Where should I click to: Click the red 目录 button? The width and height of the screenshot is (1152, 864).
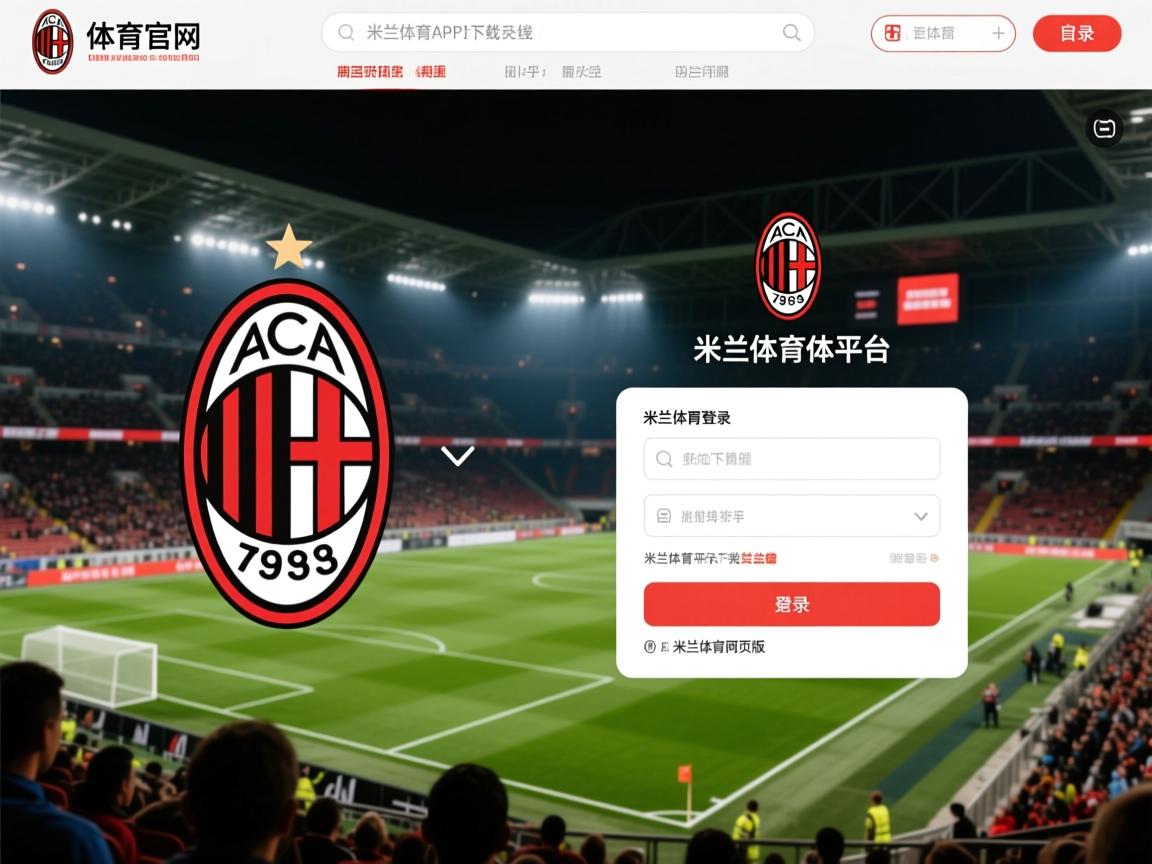point(1077,33)
